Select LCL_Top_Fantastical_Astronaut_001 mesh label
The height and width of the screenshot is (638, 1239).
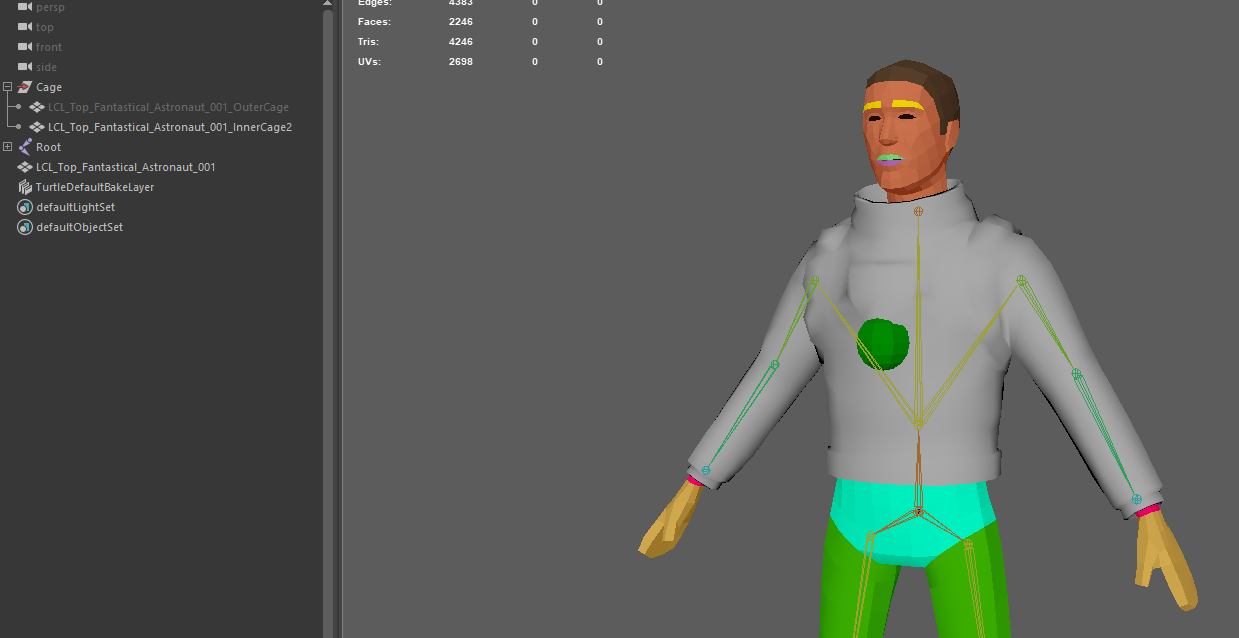tap(126, 167)
